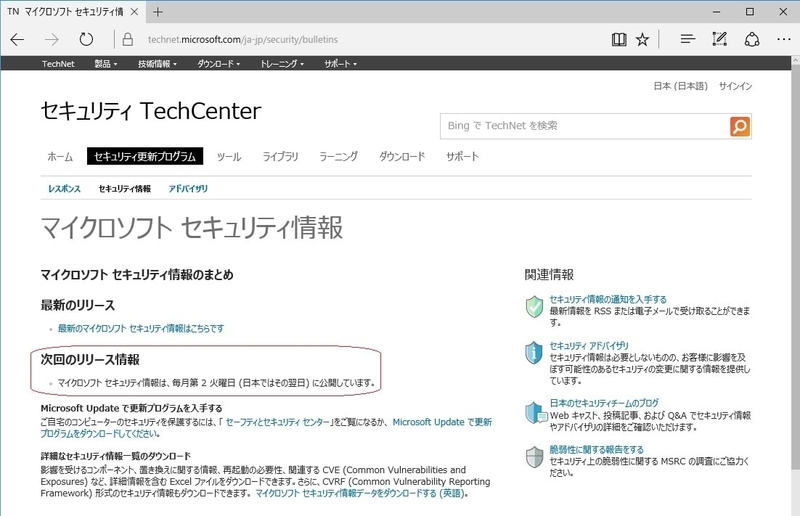Open the Share icon in toolbar
Screen dimensions: 800x516
click(x=752, y=39)
